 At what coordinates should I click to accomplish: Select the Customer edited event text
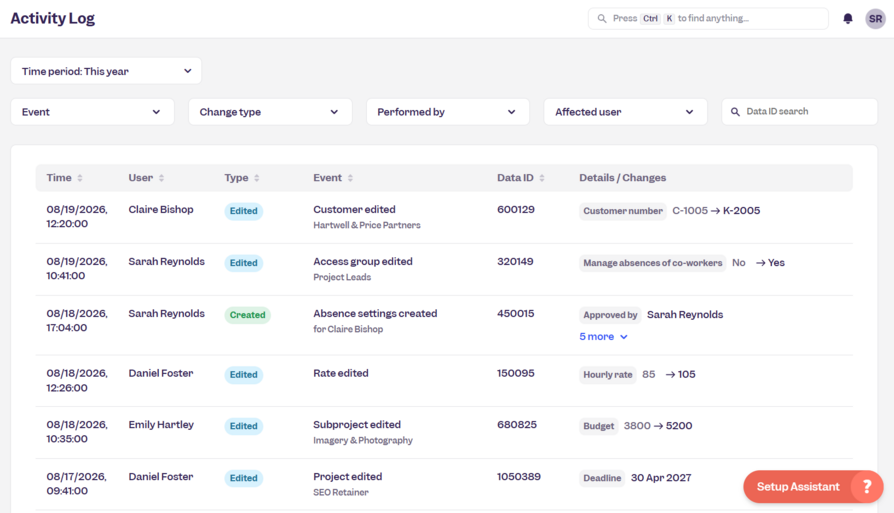coord(354,210)
